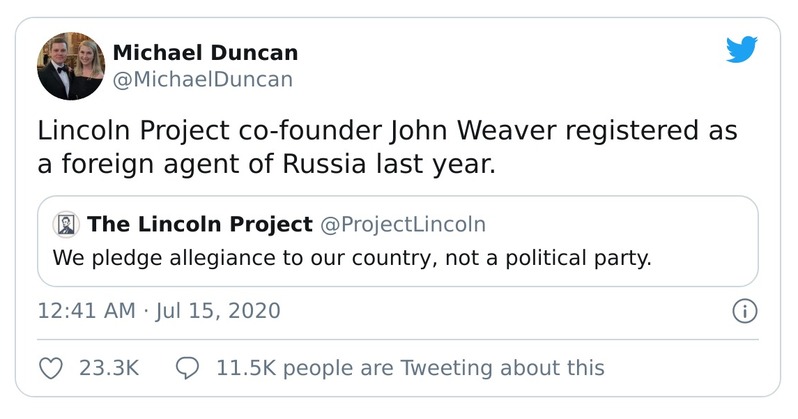Open the tweet info circle icon

point(744,311)
